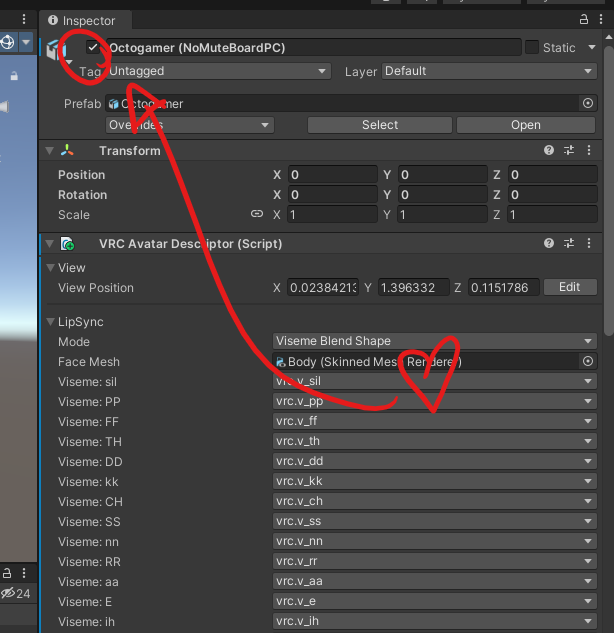614x633 pixels.
Task: Open LipSync Mode dropdown Viseme Blend Shape
Action: (x=435, y=341)
